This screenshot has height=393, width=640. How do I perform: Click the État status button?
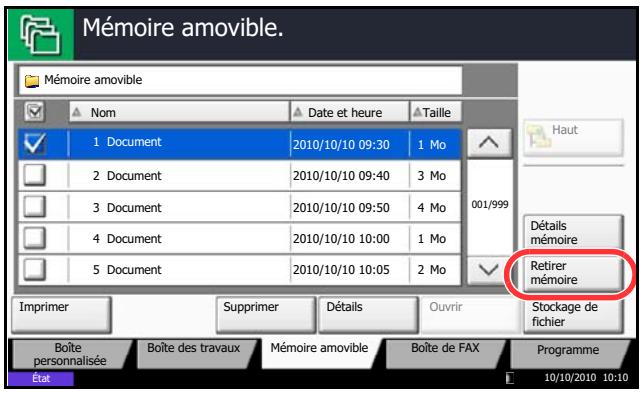click(x=41, y=378)
